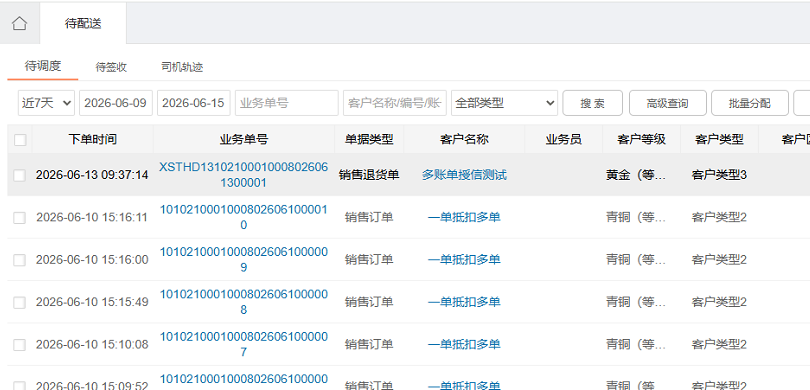Select the 客户类型3 cell
The width and height of the screenshot is (810, 390).
coord(719,175)
